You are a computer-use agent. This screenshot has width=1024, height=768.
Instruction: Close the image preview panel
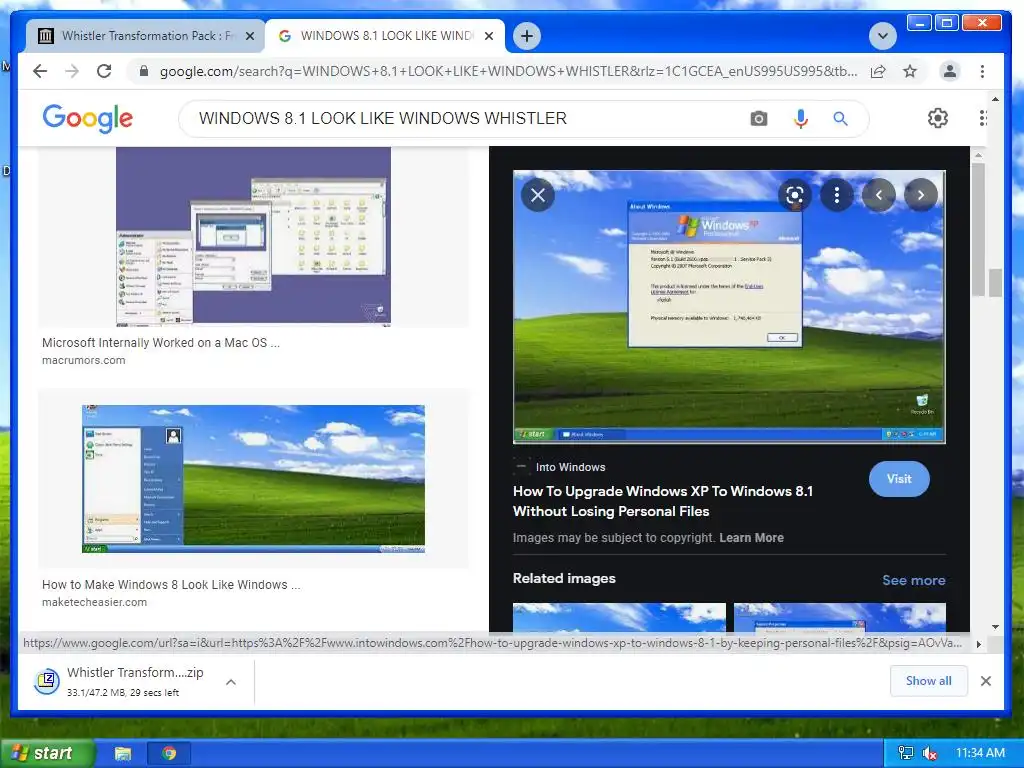click(x=538, y=195)
